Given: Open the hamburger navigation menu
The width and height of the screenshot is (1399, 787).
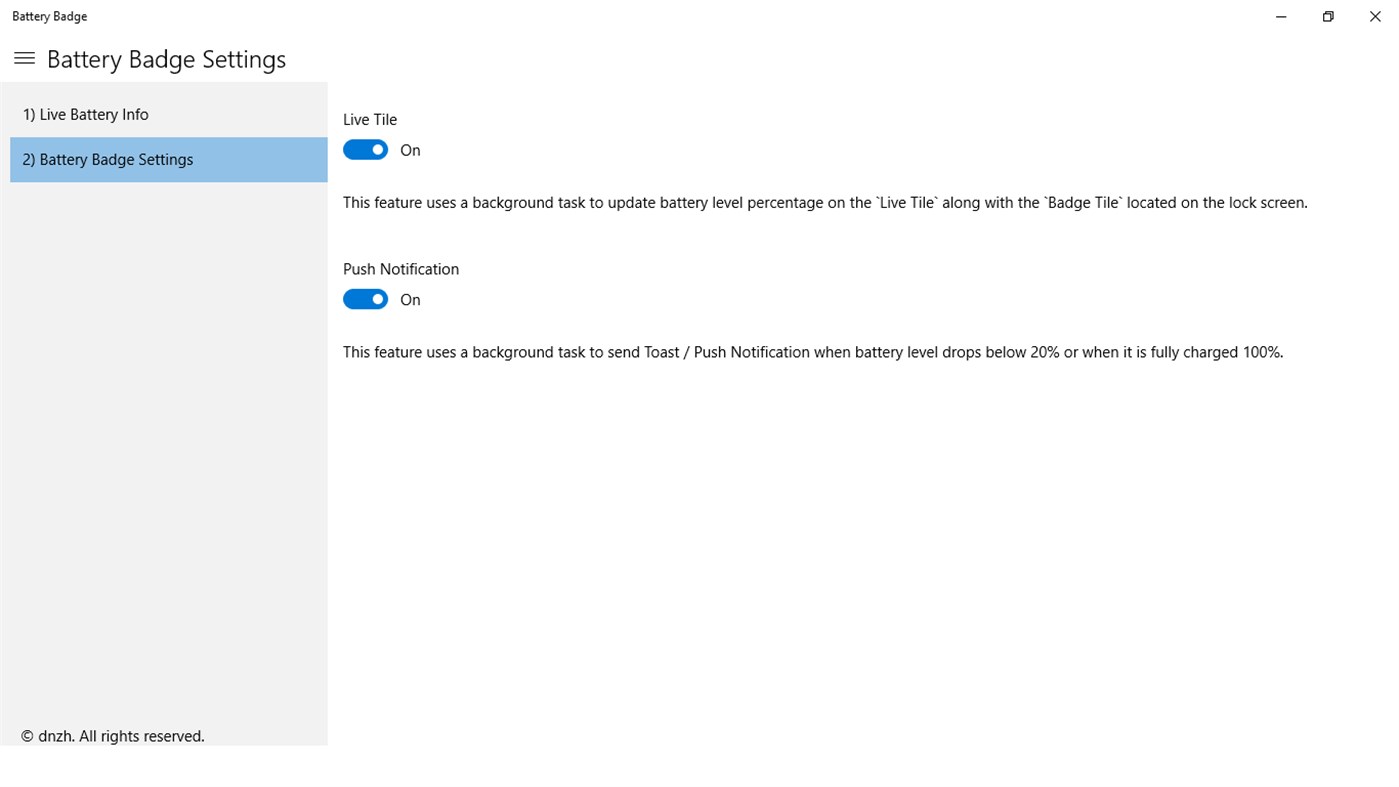Looking at the screenshot, I should coord(24,58).
